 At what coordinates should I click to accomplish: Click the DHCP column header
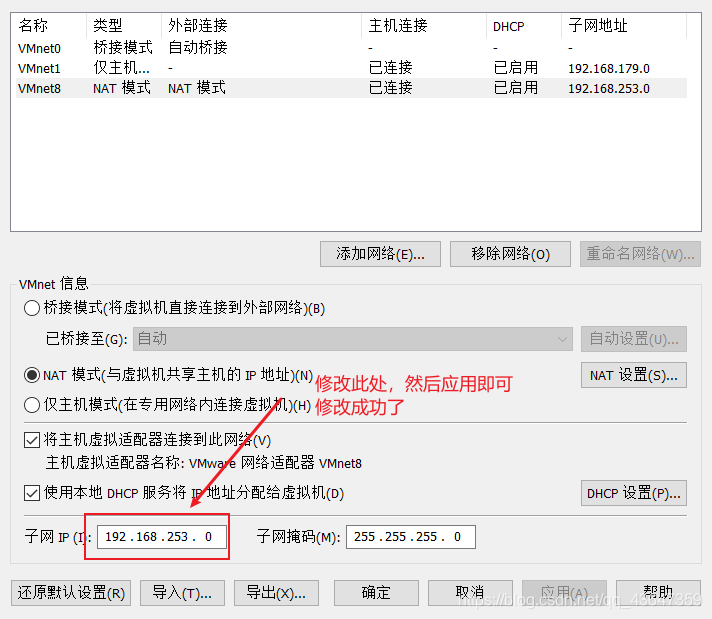tap(524, 25)
